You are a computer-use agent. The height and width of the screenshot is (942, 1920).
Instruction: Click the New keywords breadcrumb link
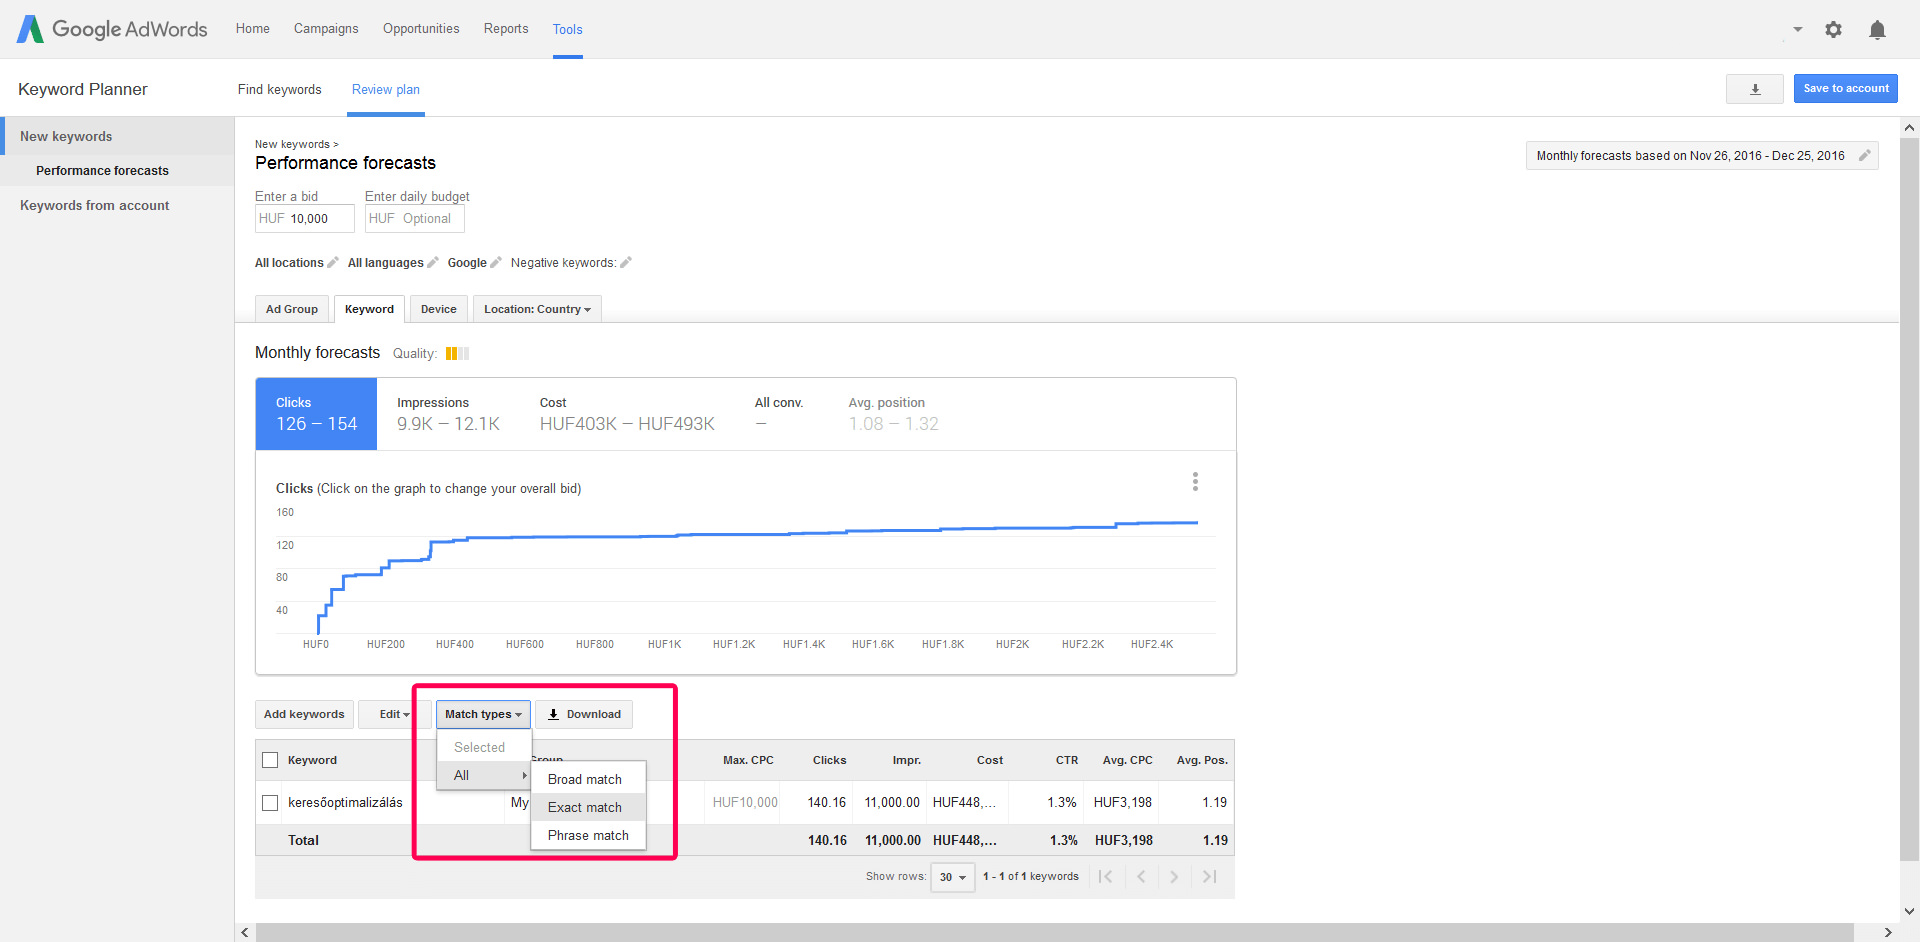[x=292, y=144]
